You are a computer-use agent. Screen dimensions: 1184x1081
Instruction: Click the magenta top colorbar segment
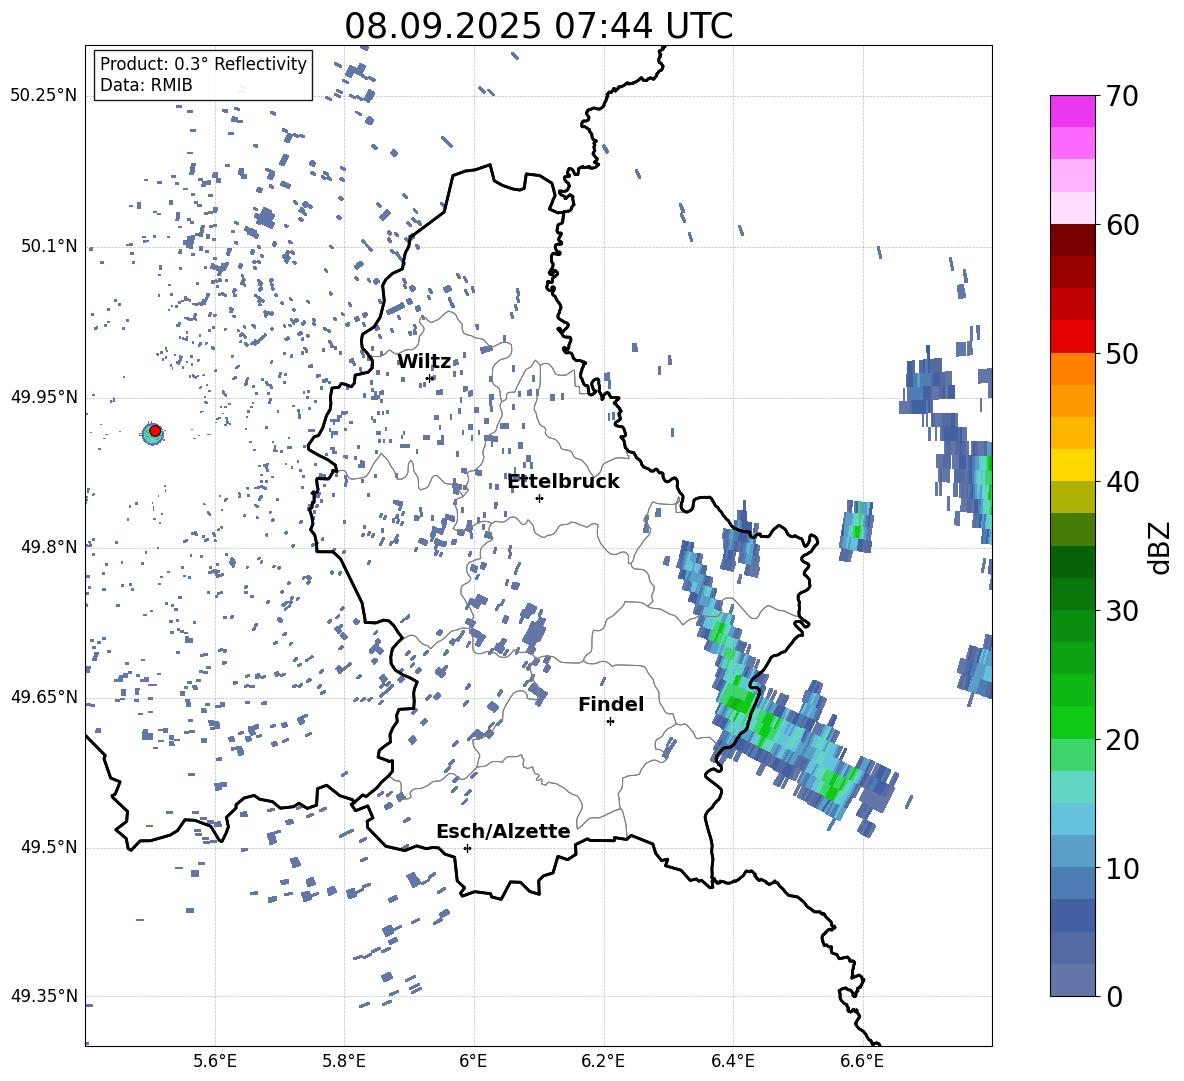(1072, 112)
